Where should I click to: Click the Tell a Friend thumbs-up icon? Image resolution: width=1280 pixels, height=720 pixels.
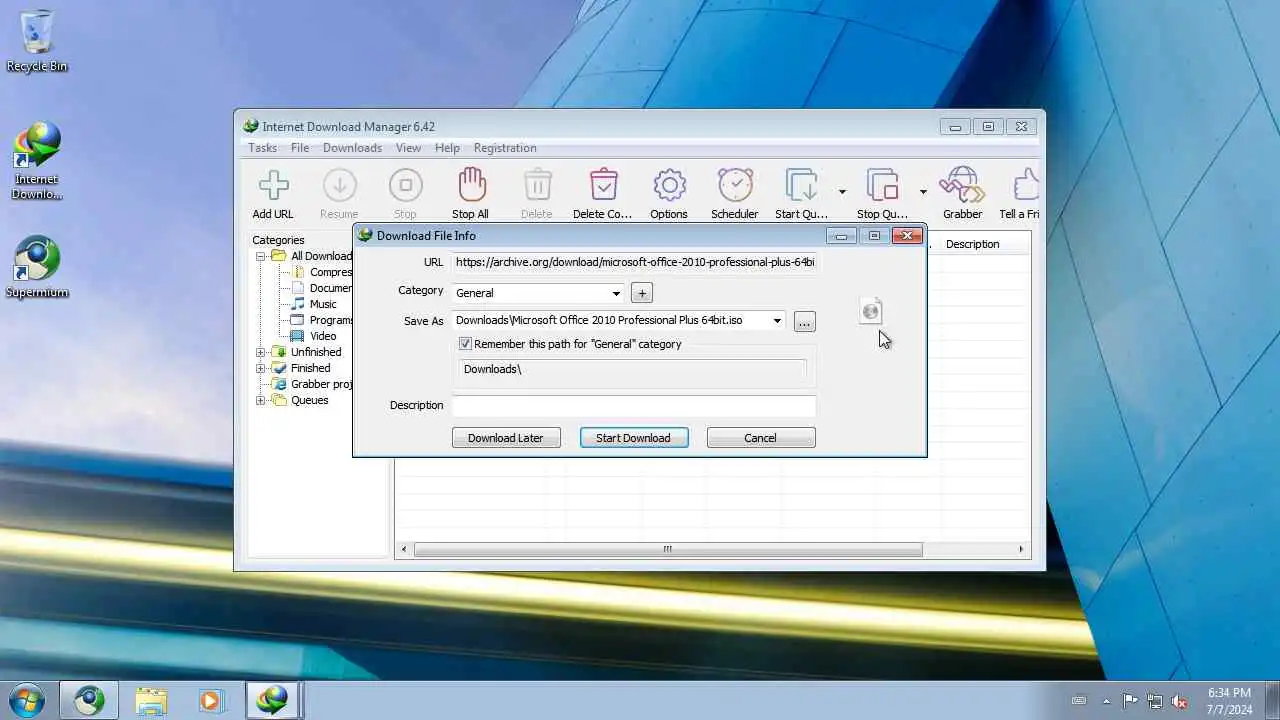(1024, 185)
